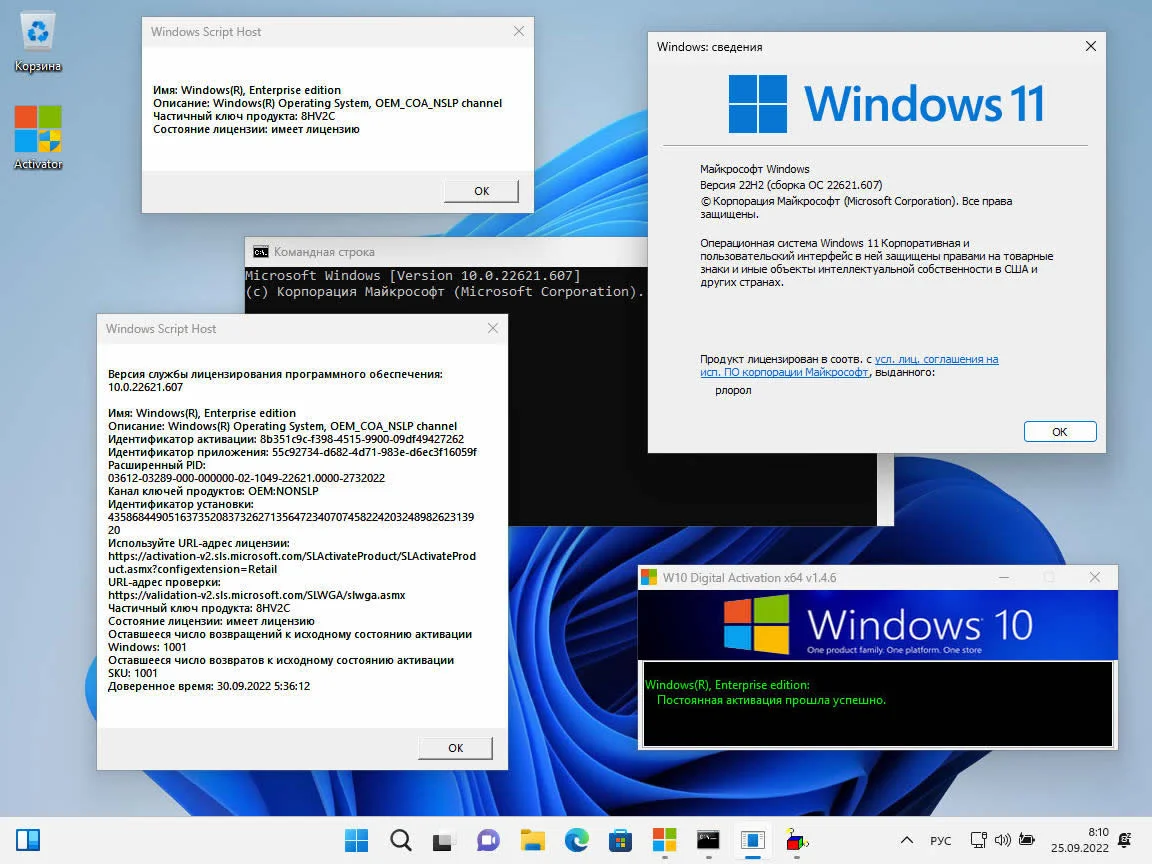Click the Доверенное время: 30.09.2022 5:36:12 line
1152x864 pixels.
[209, 686]
